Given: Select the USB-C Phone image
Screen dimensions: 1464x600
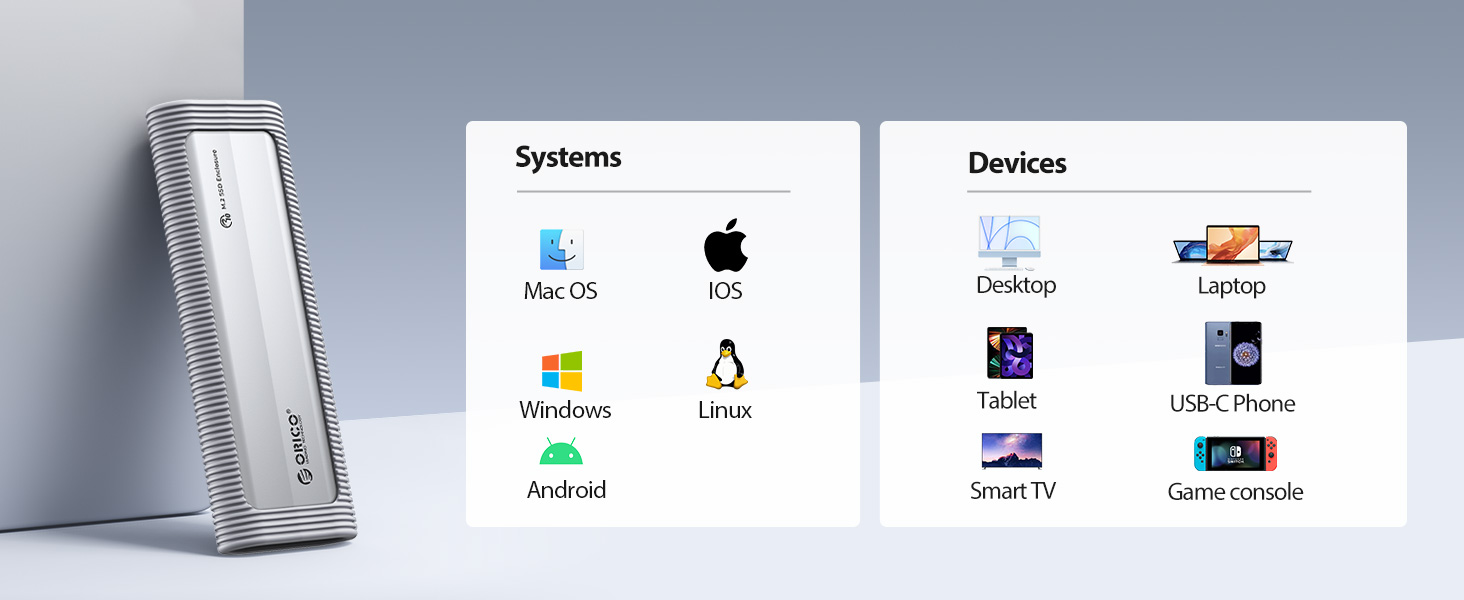Looking at the screenshot, I should pyautogui.click(x=1232, y=353).
